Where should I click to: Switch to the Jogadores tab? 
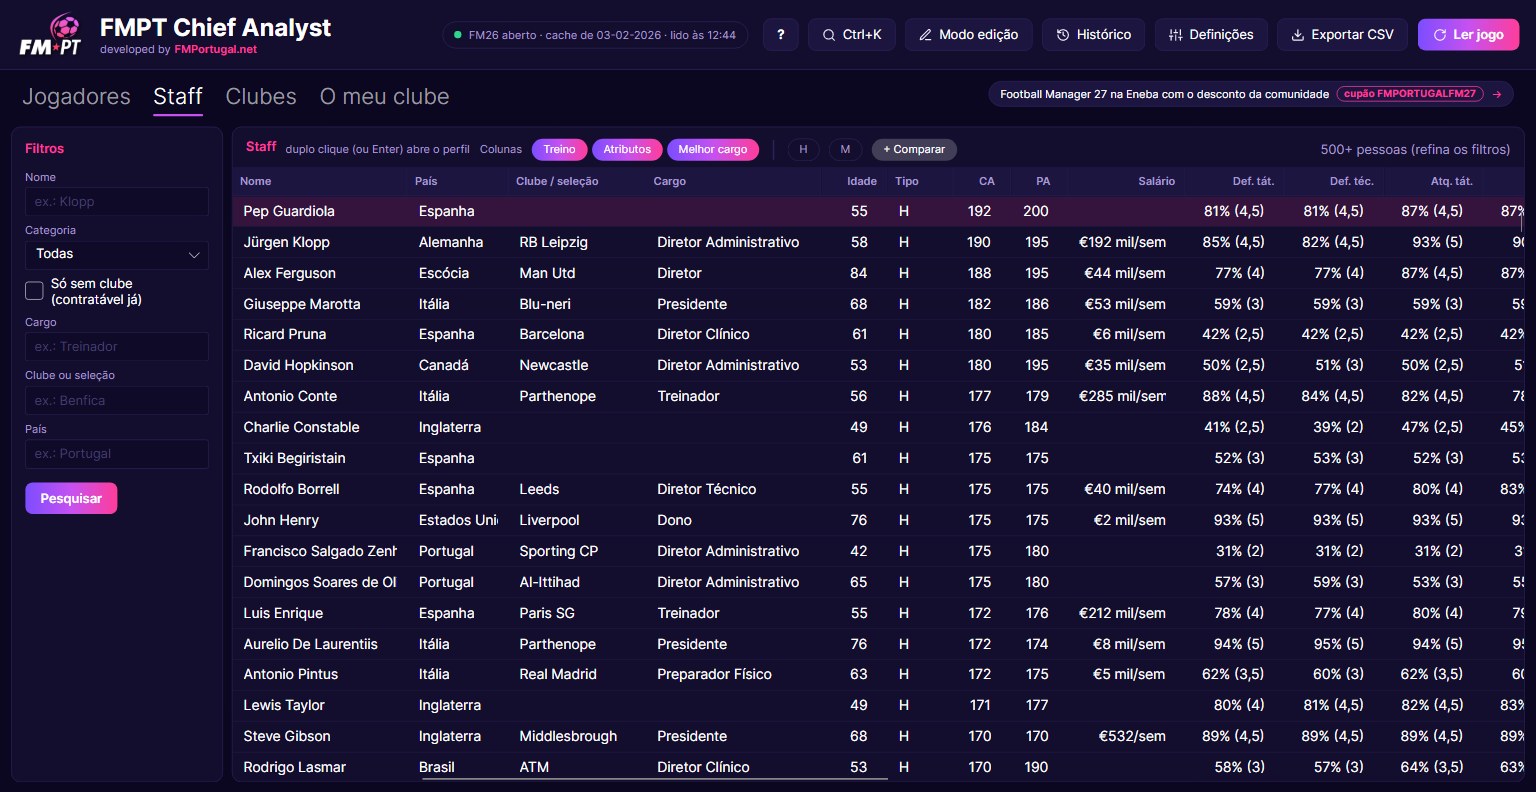[x=76, y=97]
